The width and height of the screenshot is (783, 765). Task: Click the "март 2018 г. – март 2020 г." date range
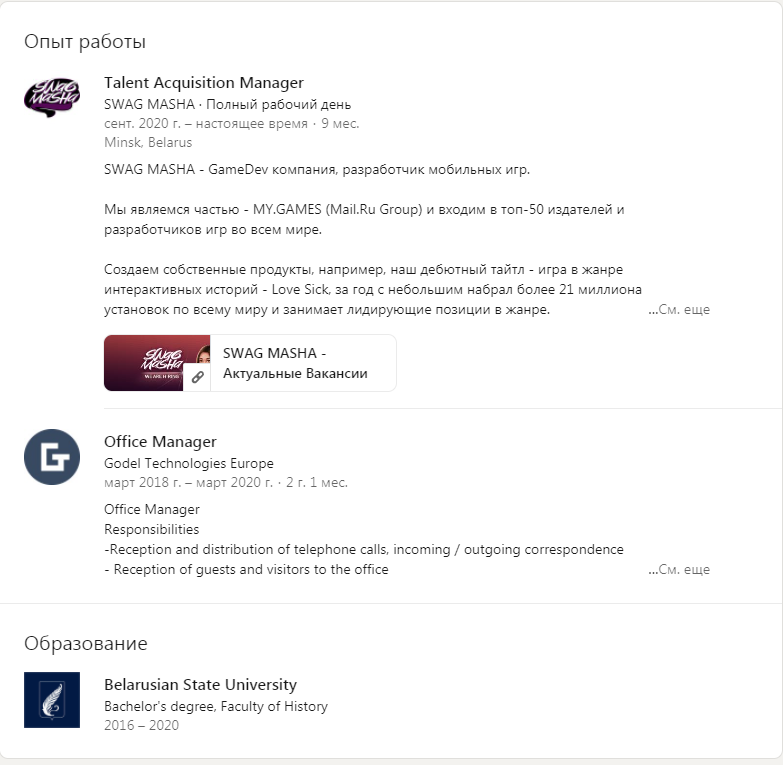coord(188,482)
